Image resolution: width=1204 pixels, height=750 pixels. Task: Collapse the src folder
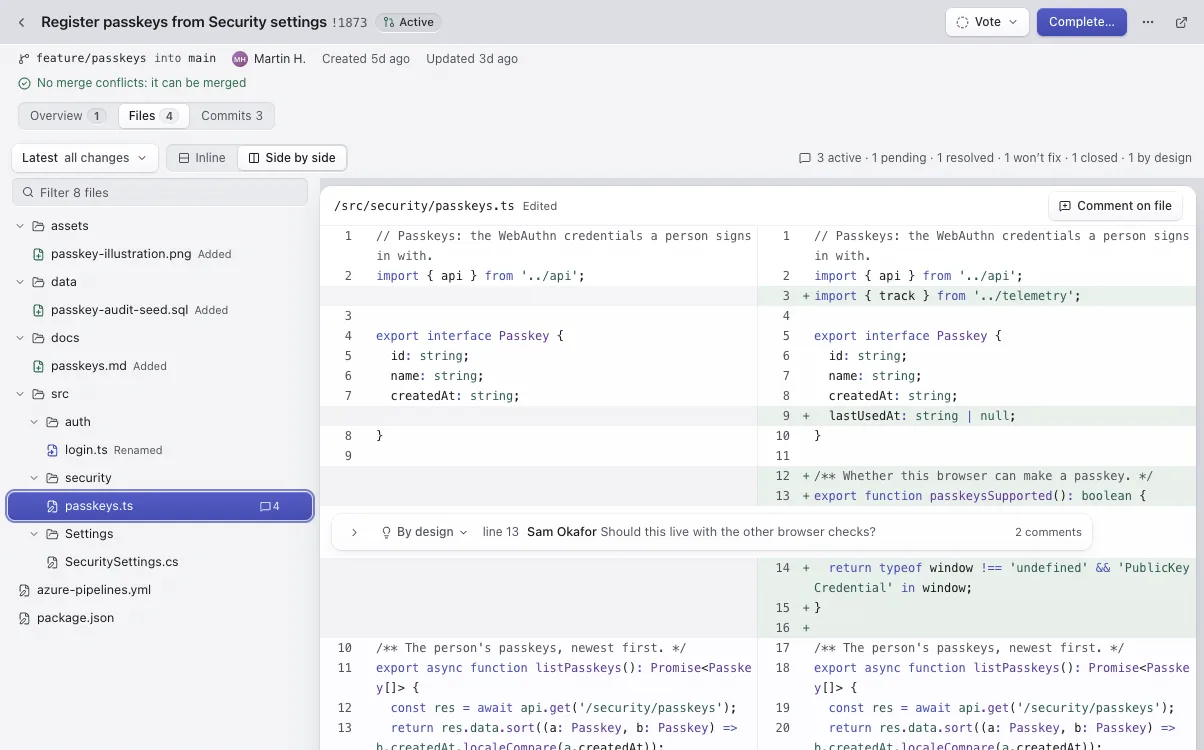coord(20,394)
